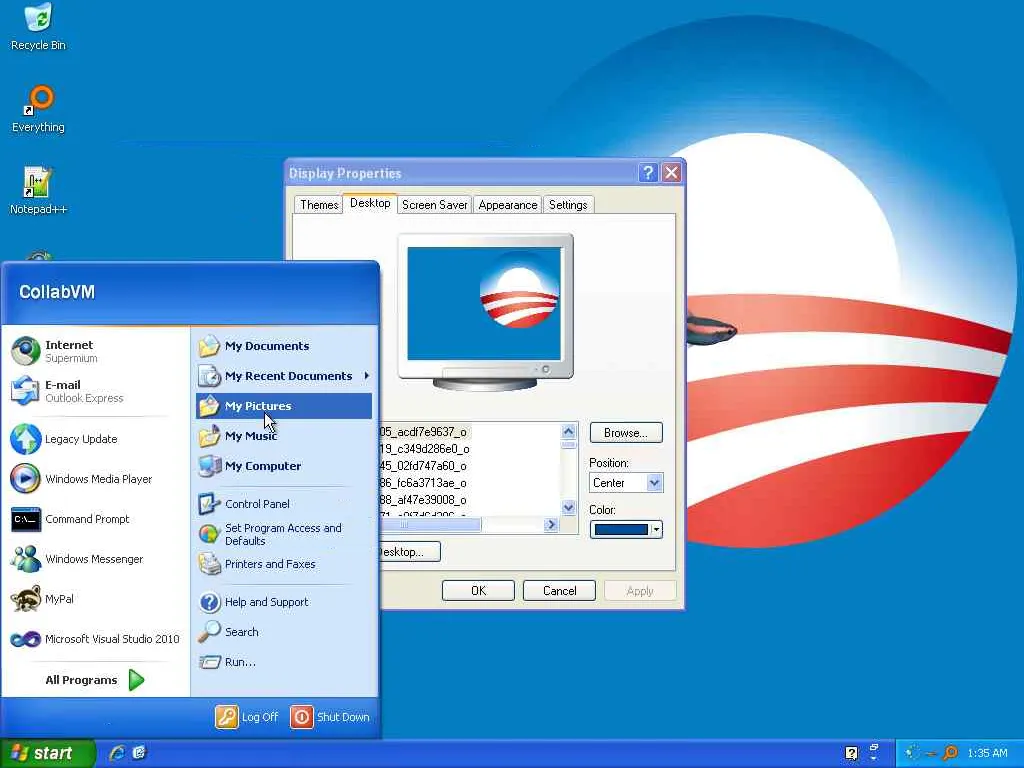Open Help and Support
This screenshot has width=1024, height=768.
284,601
